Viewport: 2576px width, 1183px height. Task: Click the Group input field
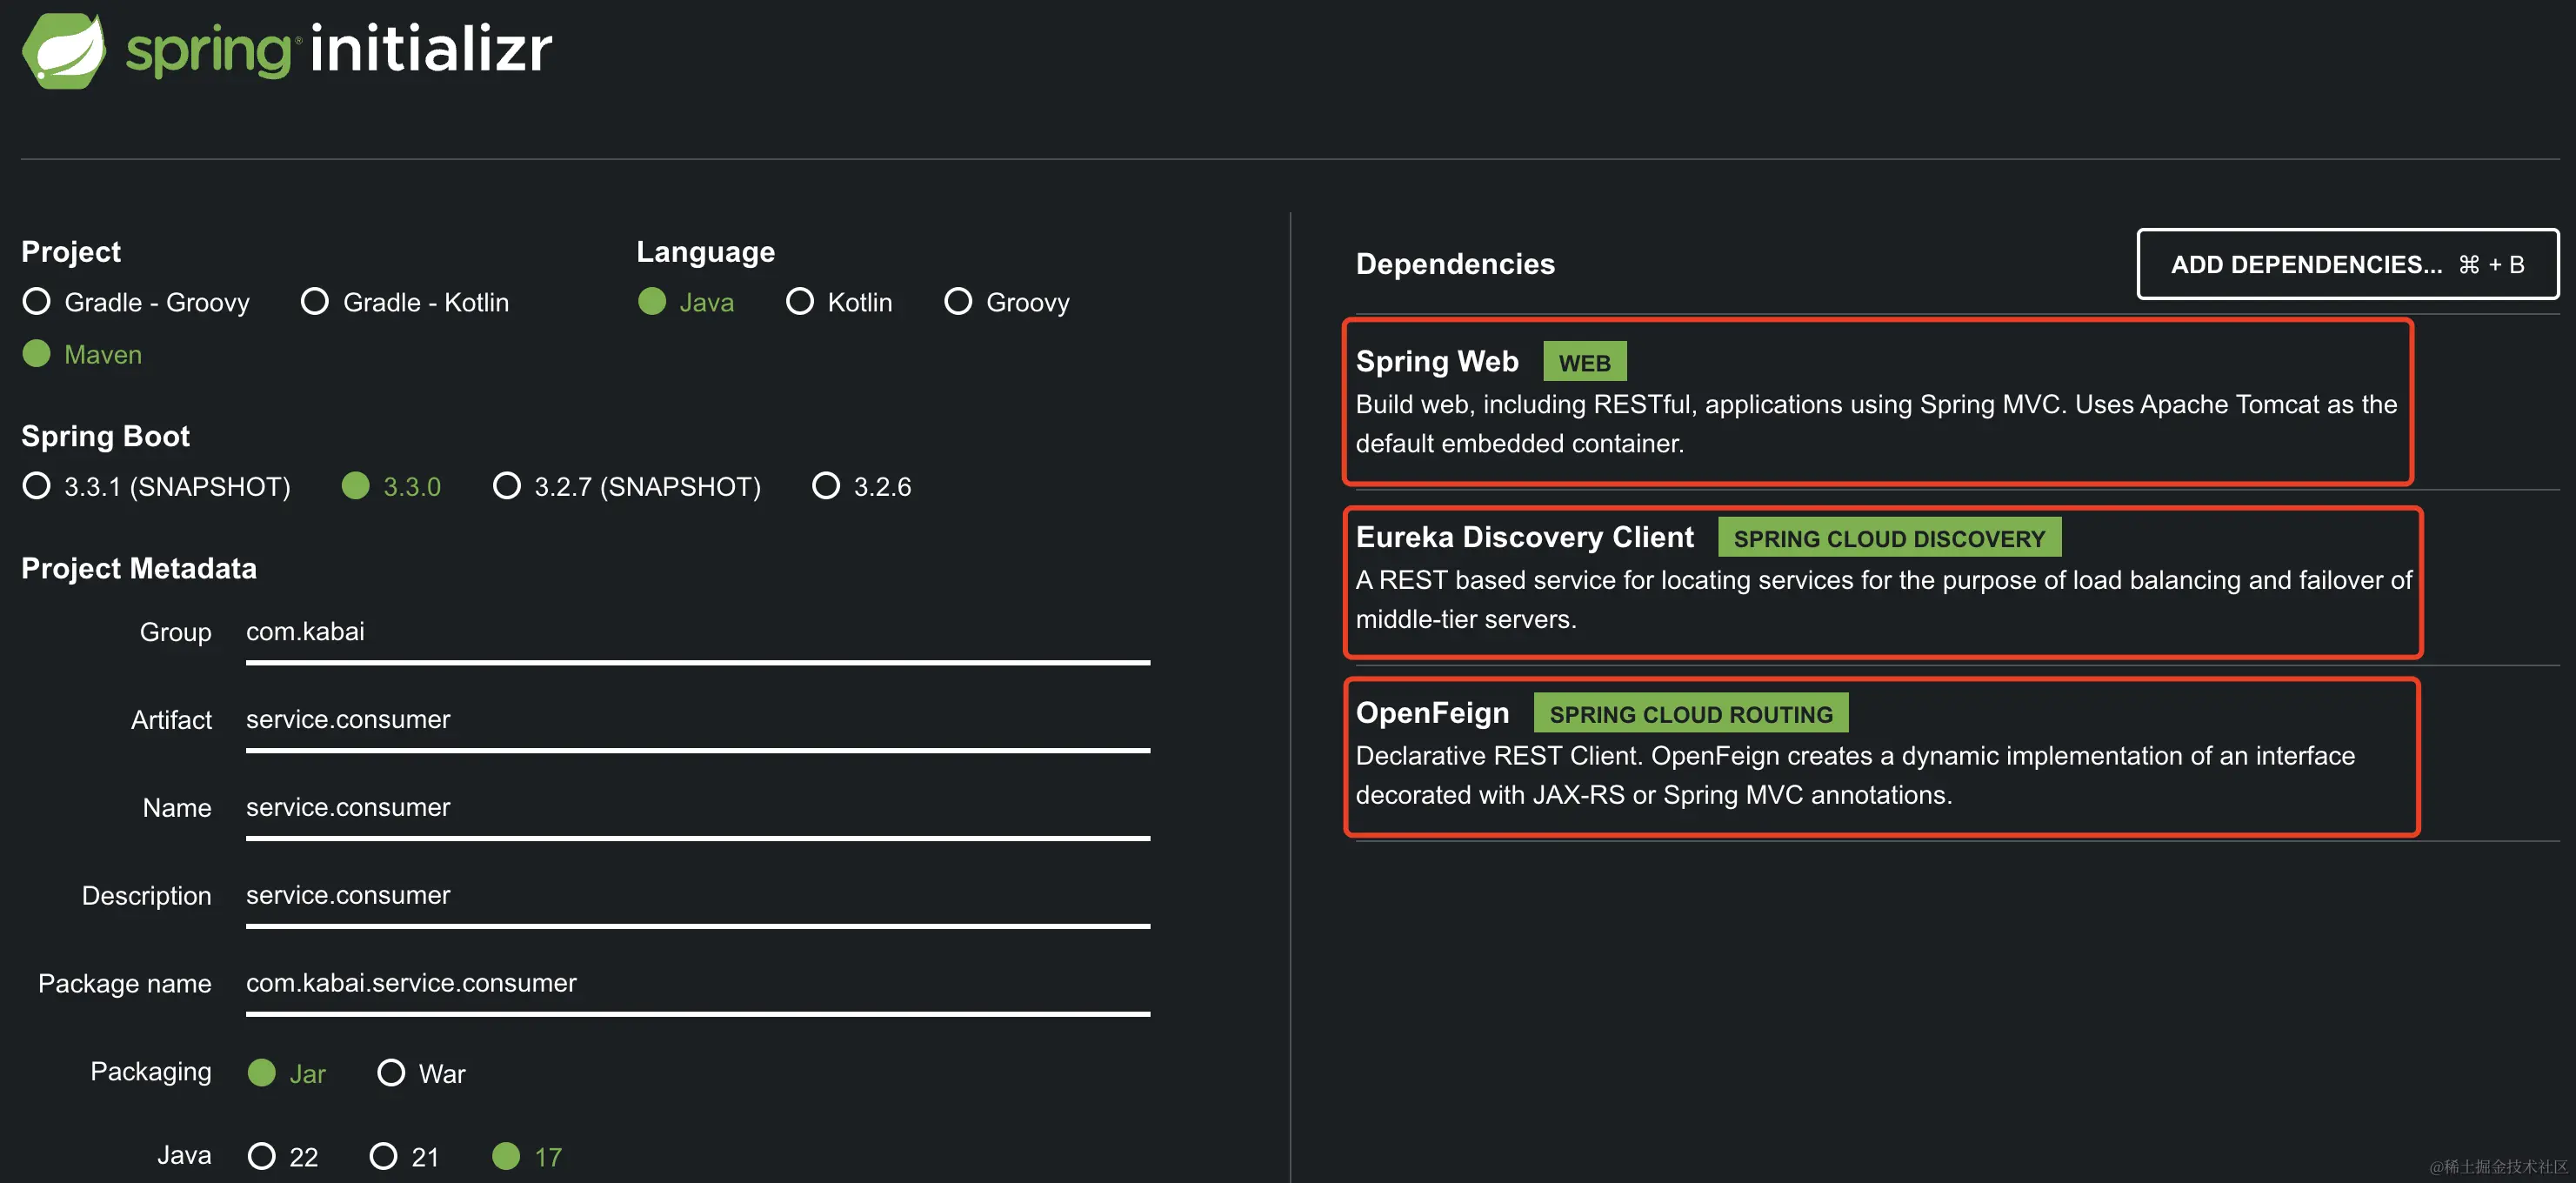pos(697,632)
